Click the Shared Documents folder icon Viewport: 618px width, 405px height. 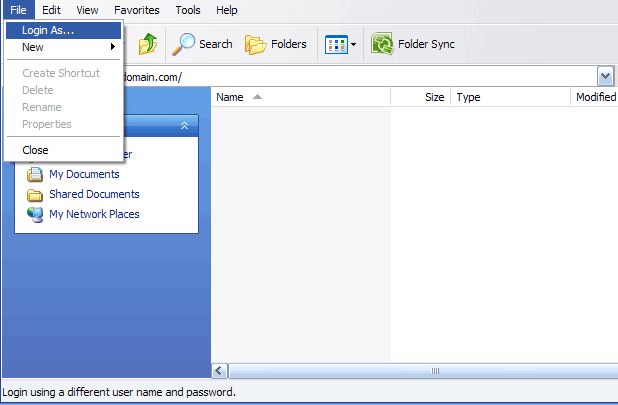pyautogui.click(x=35, y=195)
